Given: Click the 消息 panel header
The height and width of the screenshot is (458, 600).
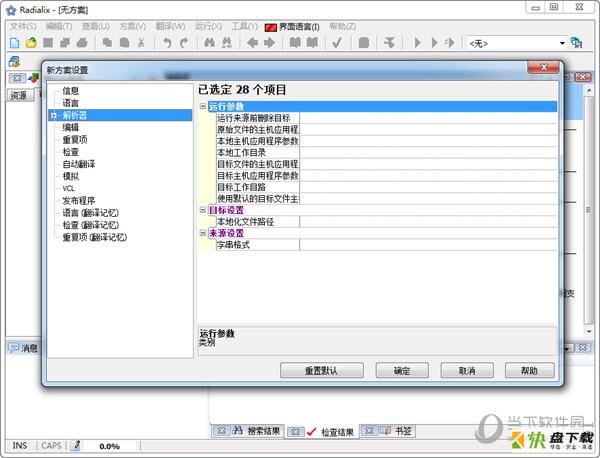Looking at the screenshot, I should coord(24,348).
